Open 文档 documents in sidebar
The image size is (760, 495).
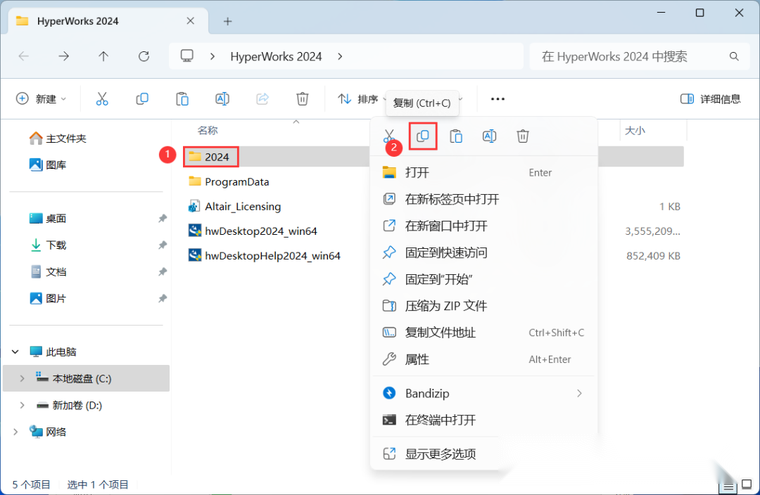tap(48, 272)
